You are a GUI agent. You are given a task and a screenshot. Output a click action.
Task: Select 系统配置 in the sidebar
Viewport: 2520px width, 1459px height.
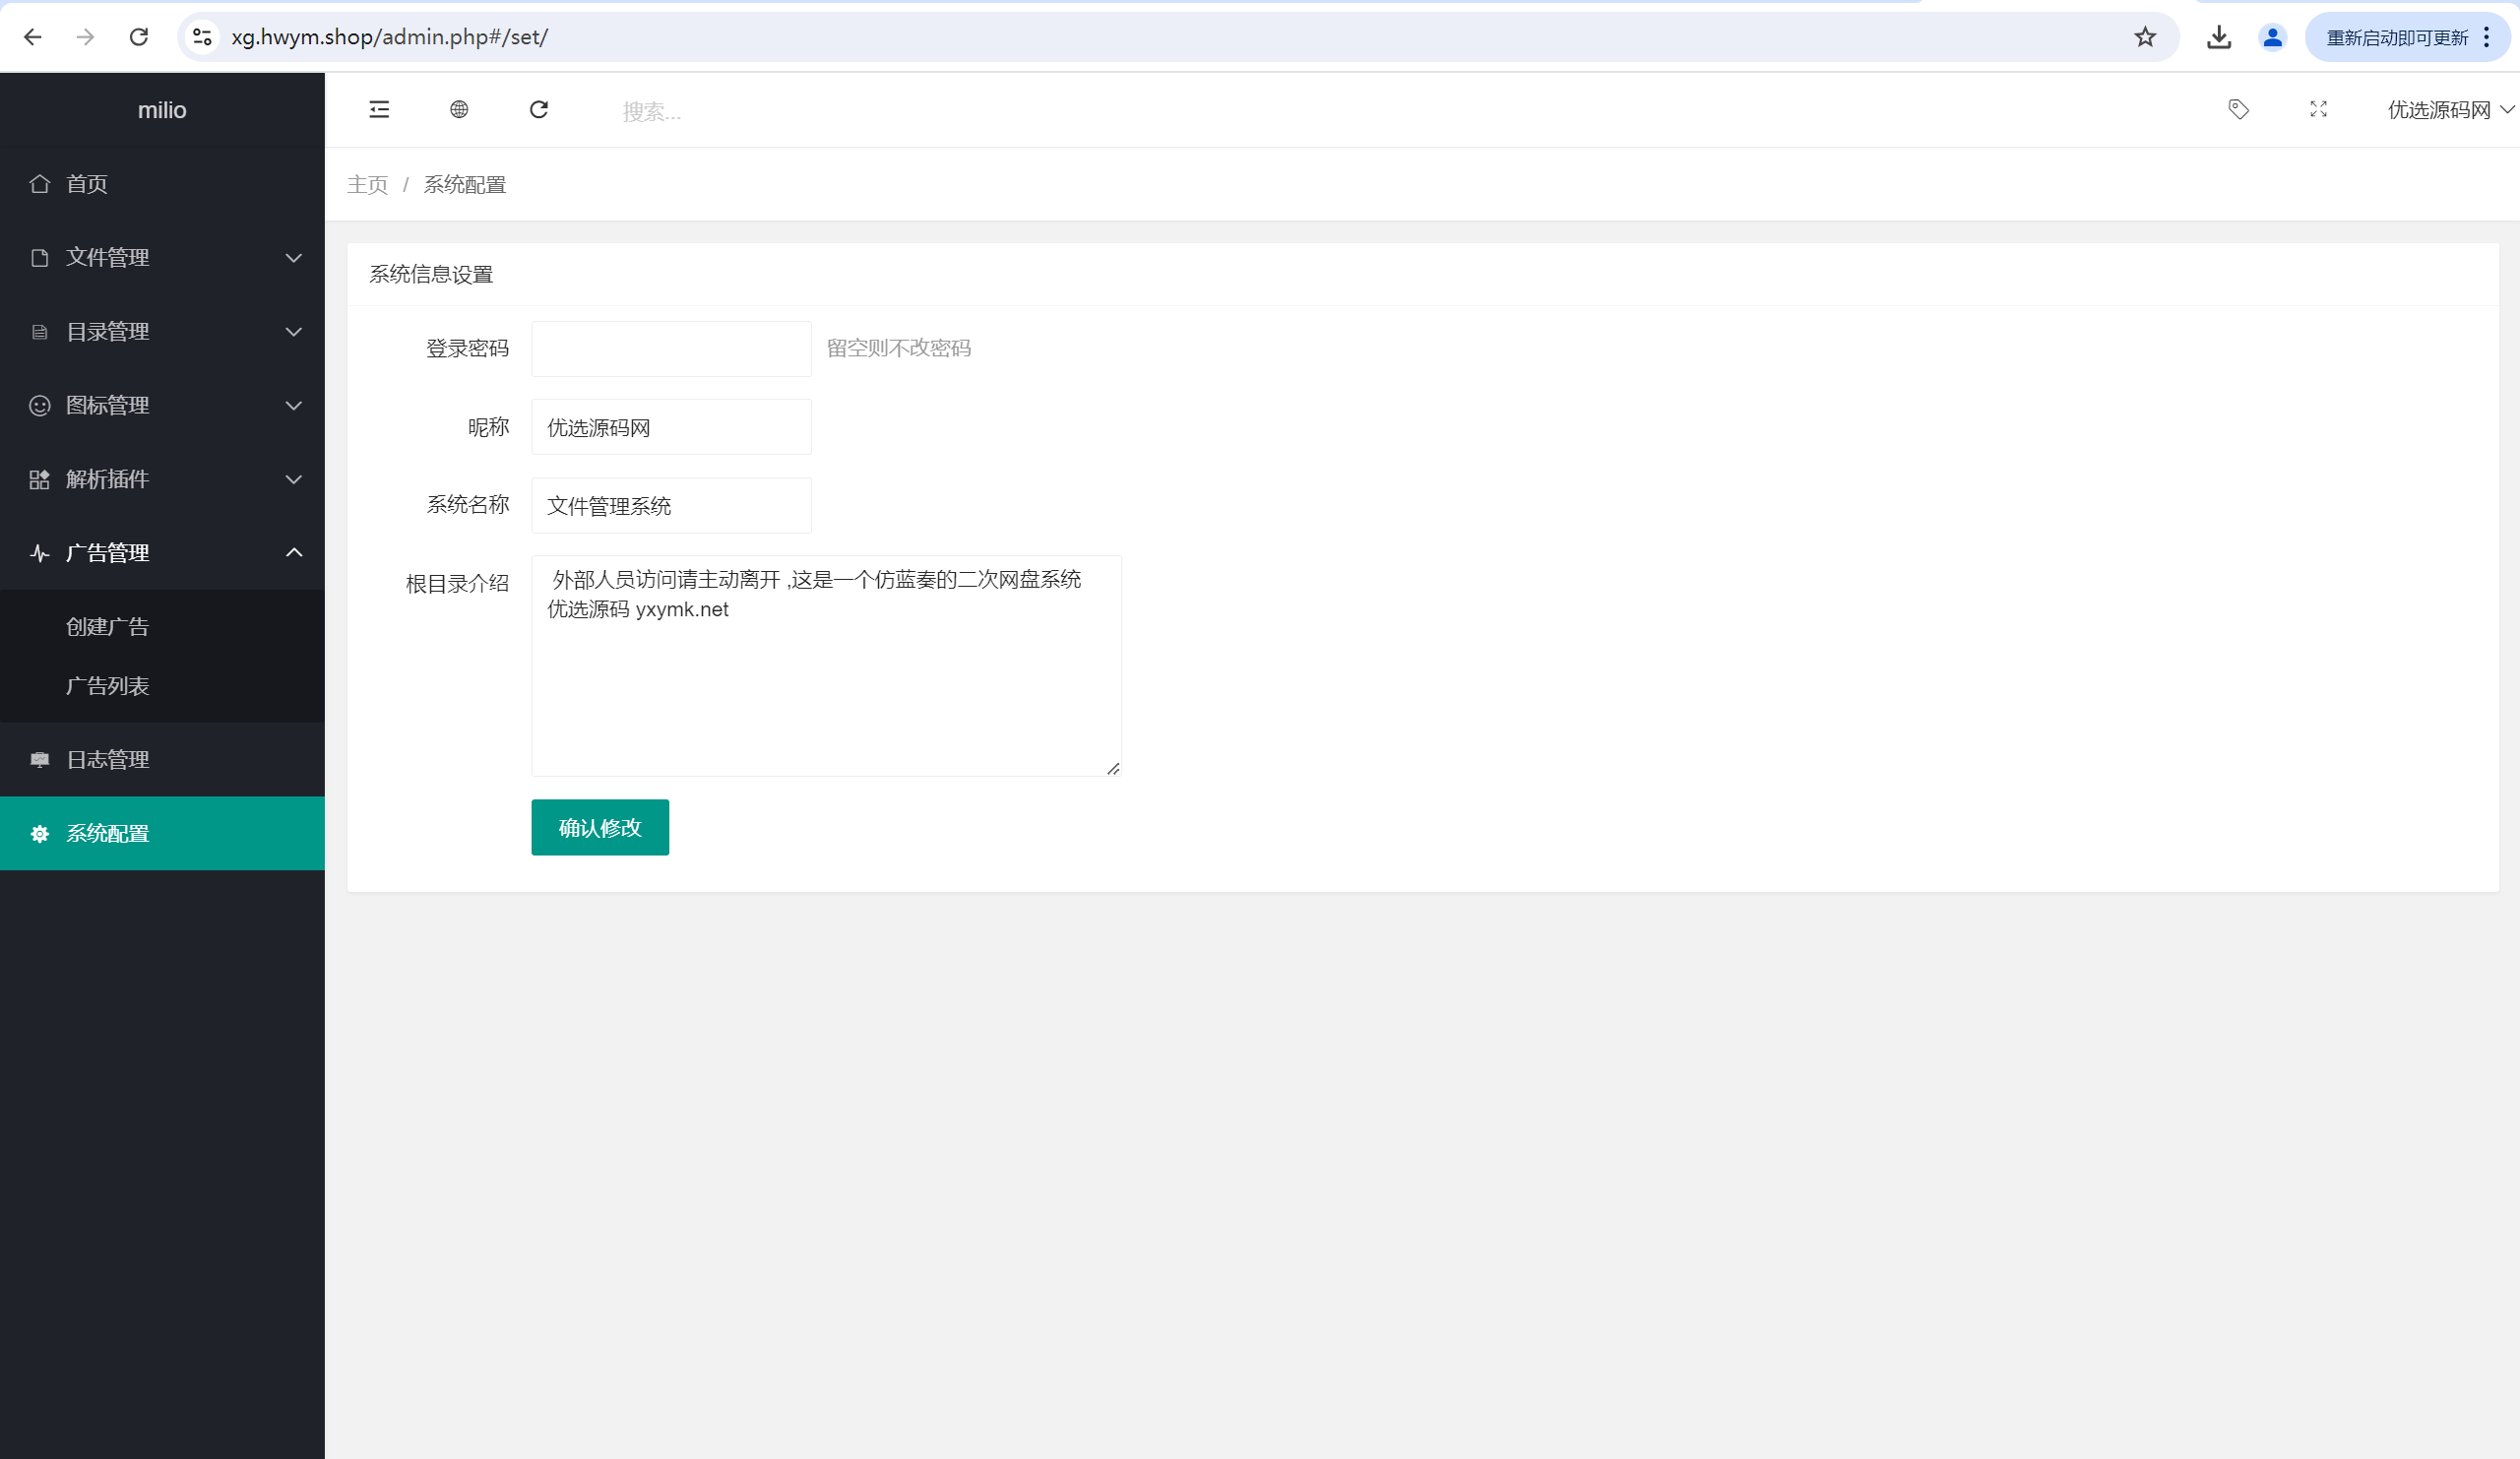pos(162,834)
